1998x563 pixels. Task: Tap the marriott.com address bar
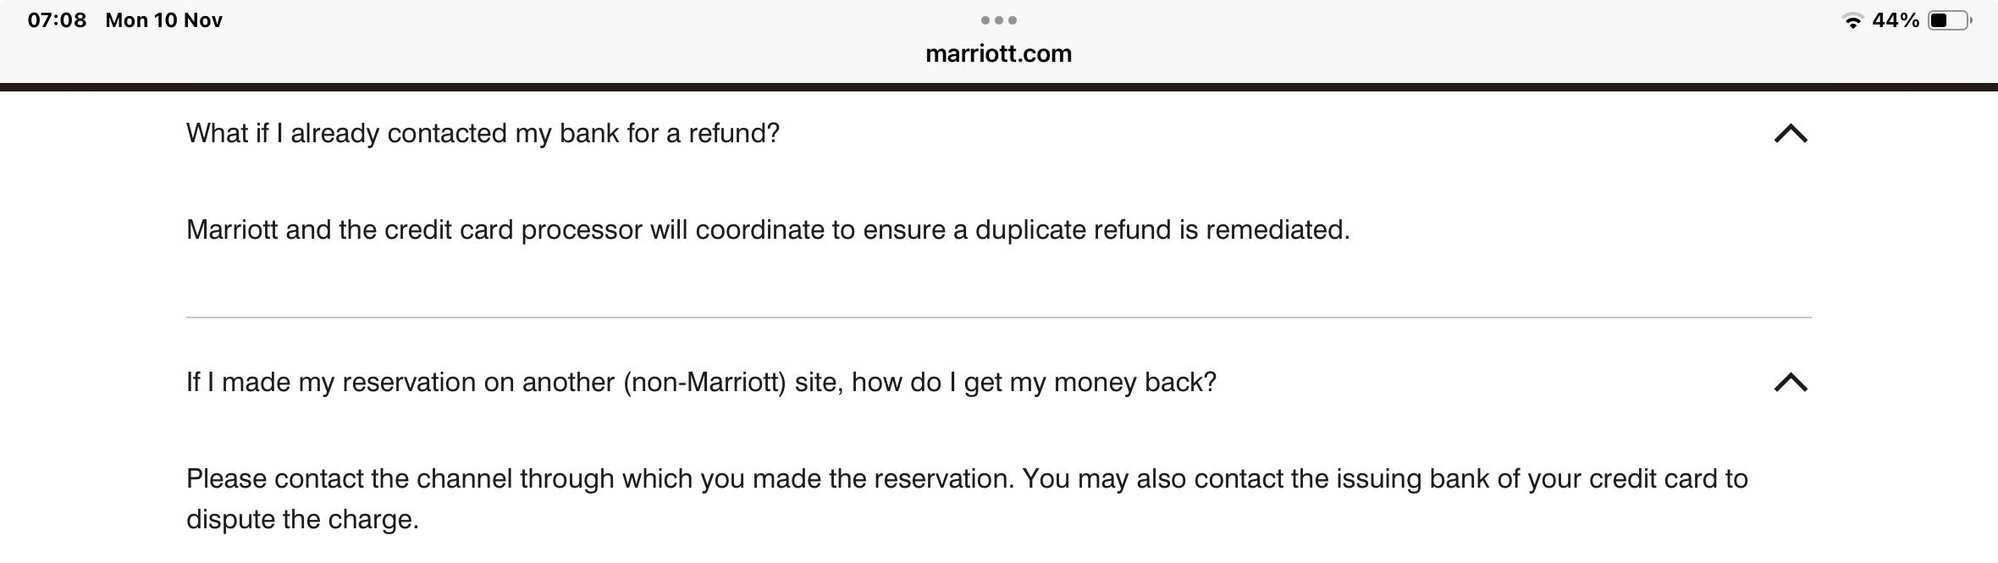(x=998, y=54)
